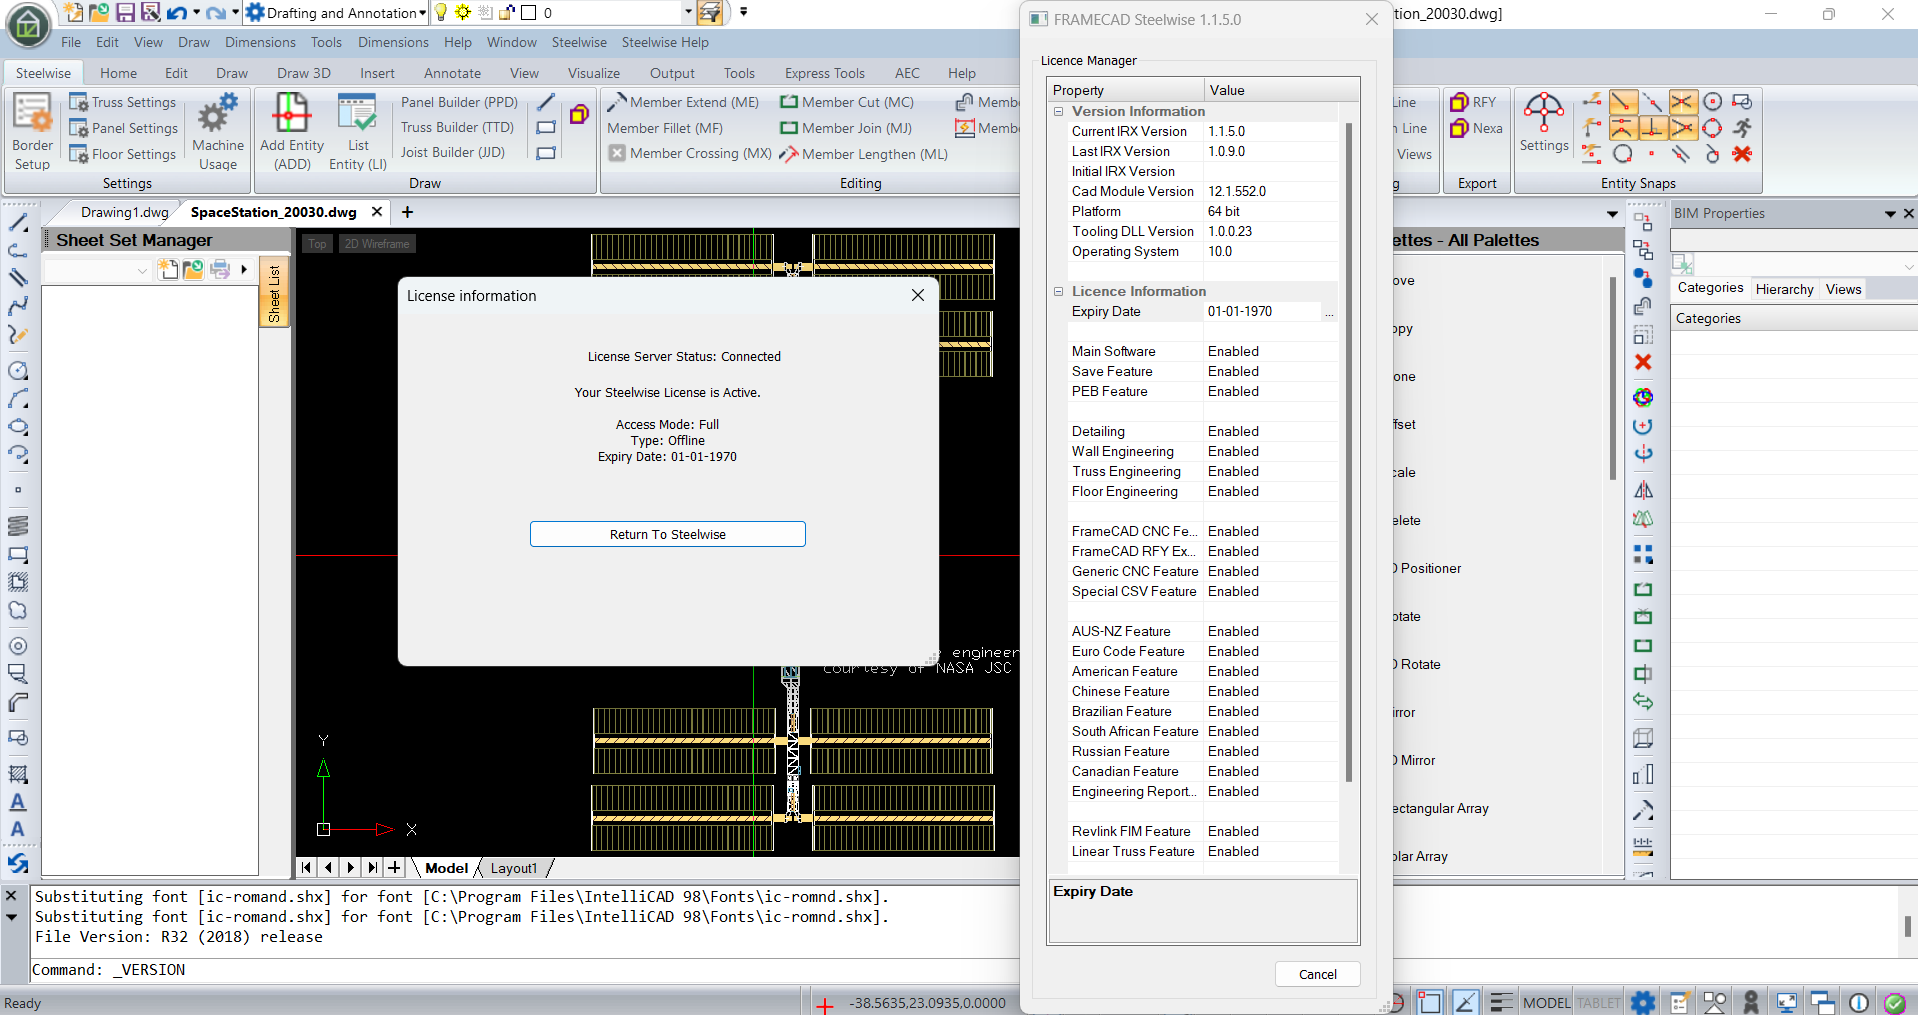Open the Steelwise Help menu

[x=665, y=42]
